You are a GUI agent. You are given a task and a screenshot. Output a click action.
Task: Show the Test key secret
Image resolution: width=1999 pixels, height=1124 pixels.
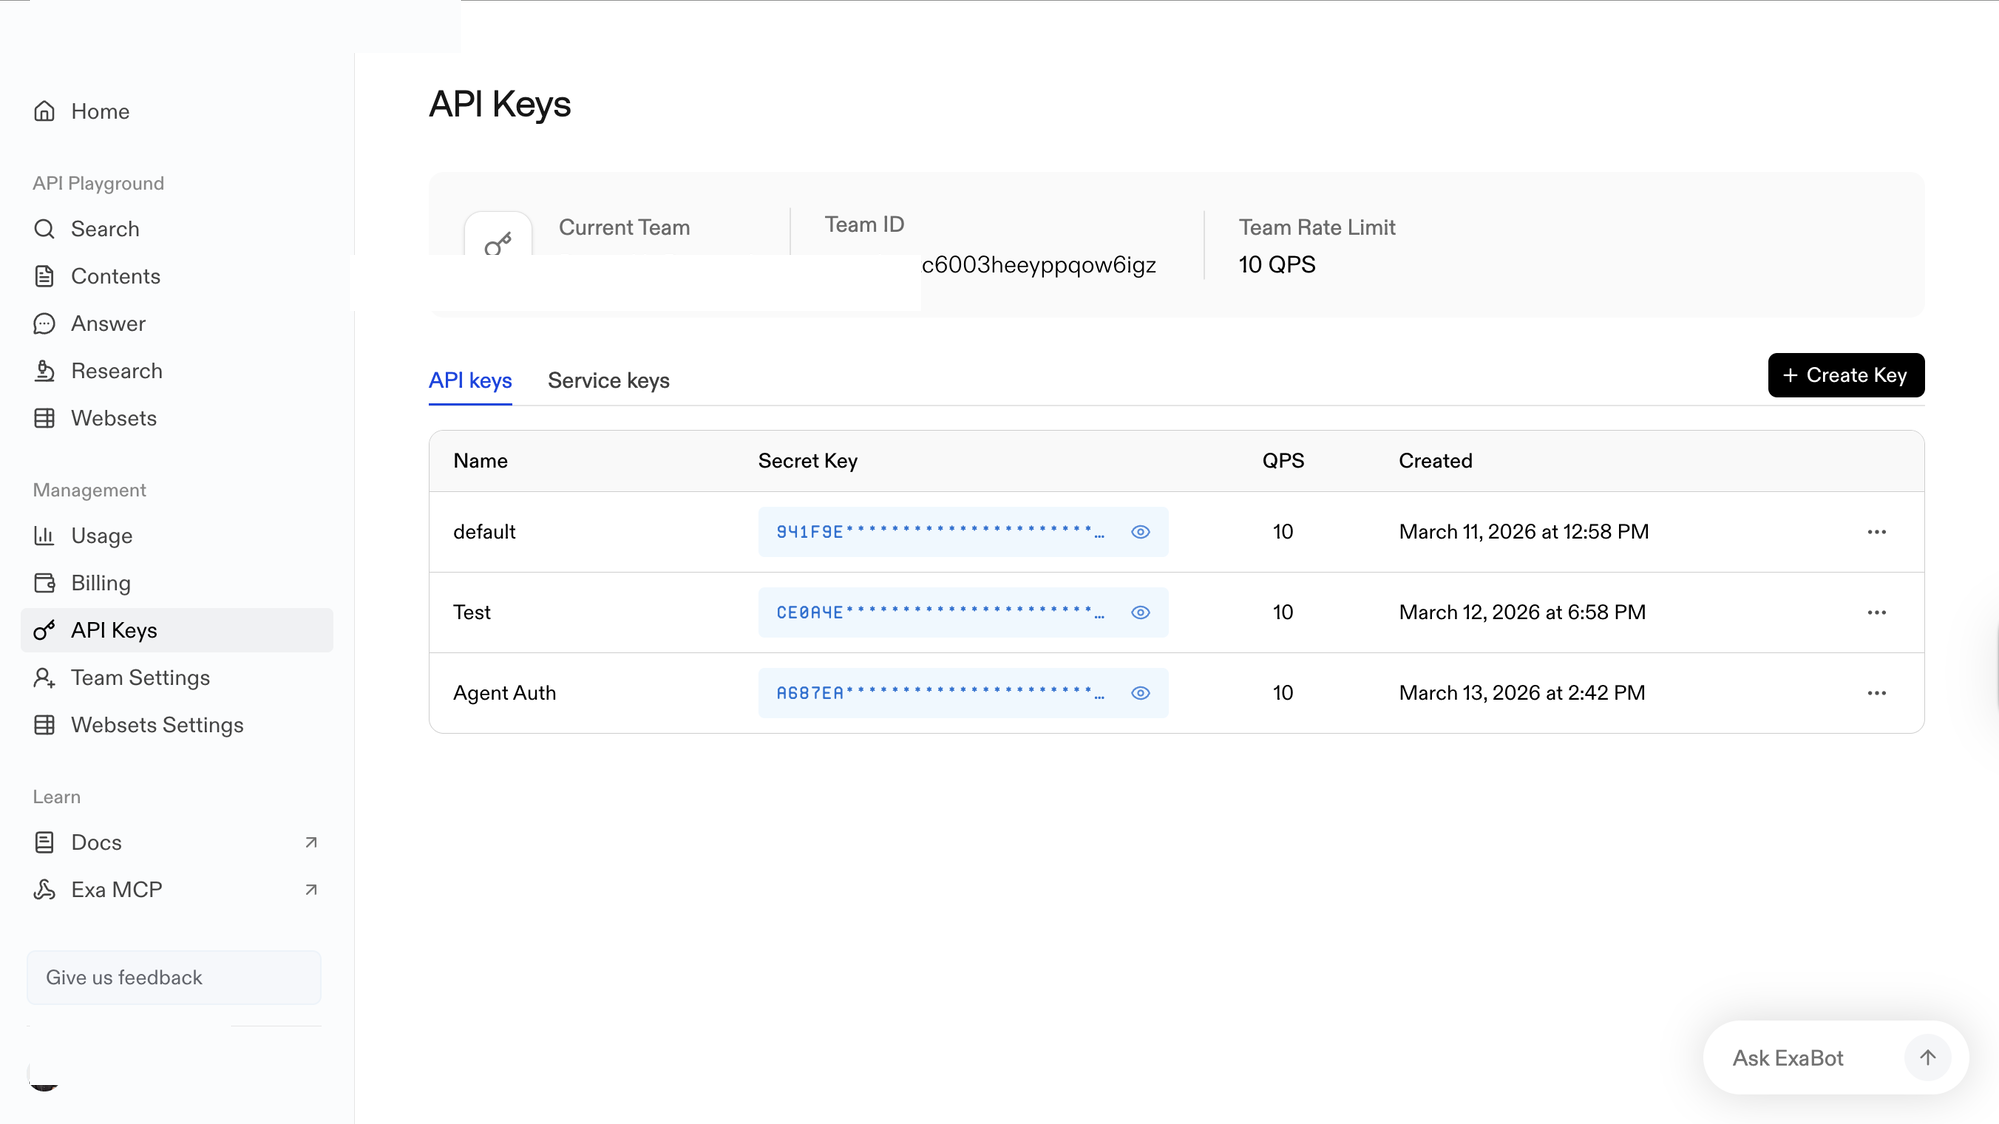1140,612
